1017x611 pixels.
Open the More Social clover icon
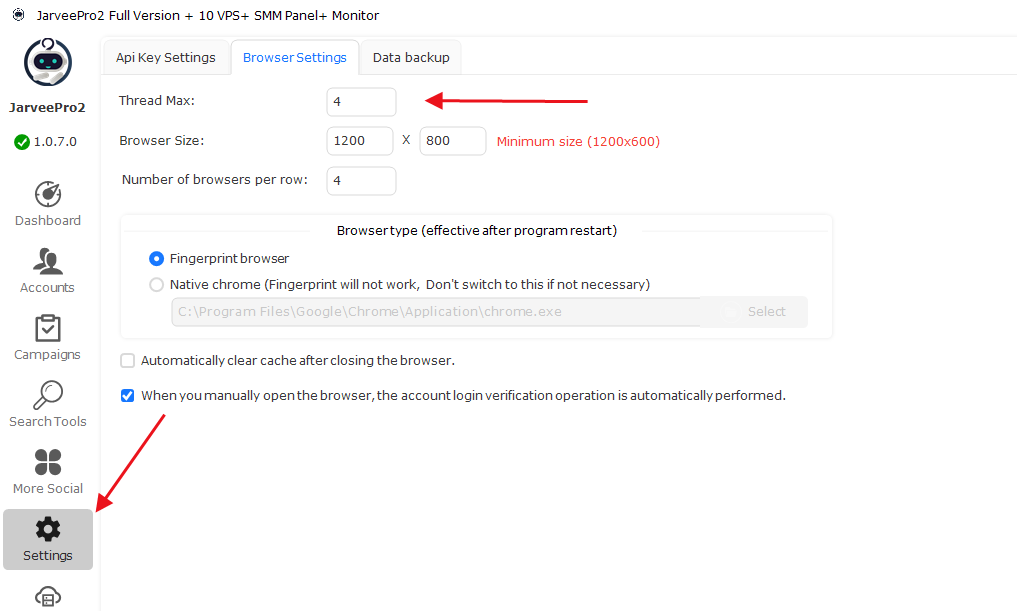(x=48, y=462)
